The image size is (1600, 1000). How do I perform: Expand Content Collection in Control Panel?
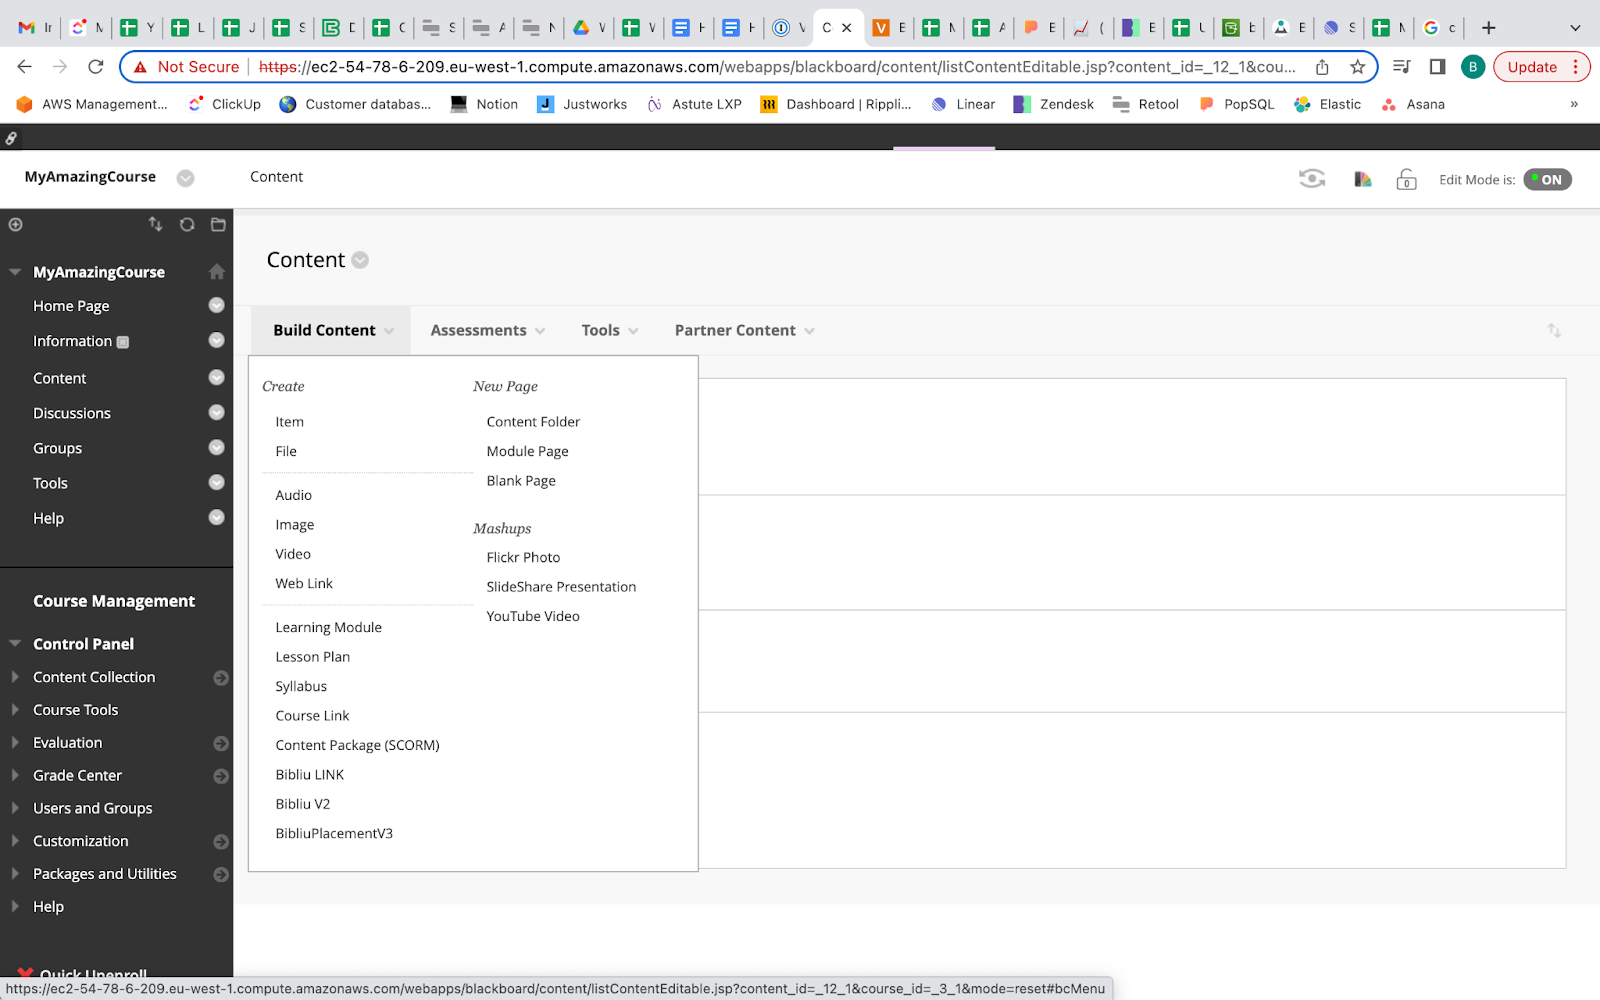pos(15,677)
